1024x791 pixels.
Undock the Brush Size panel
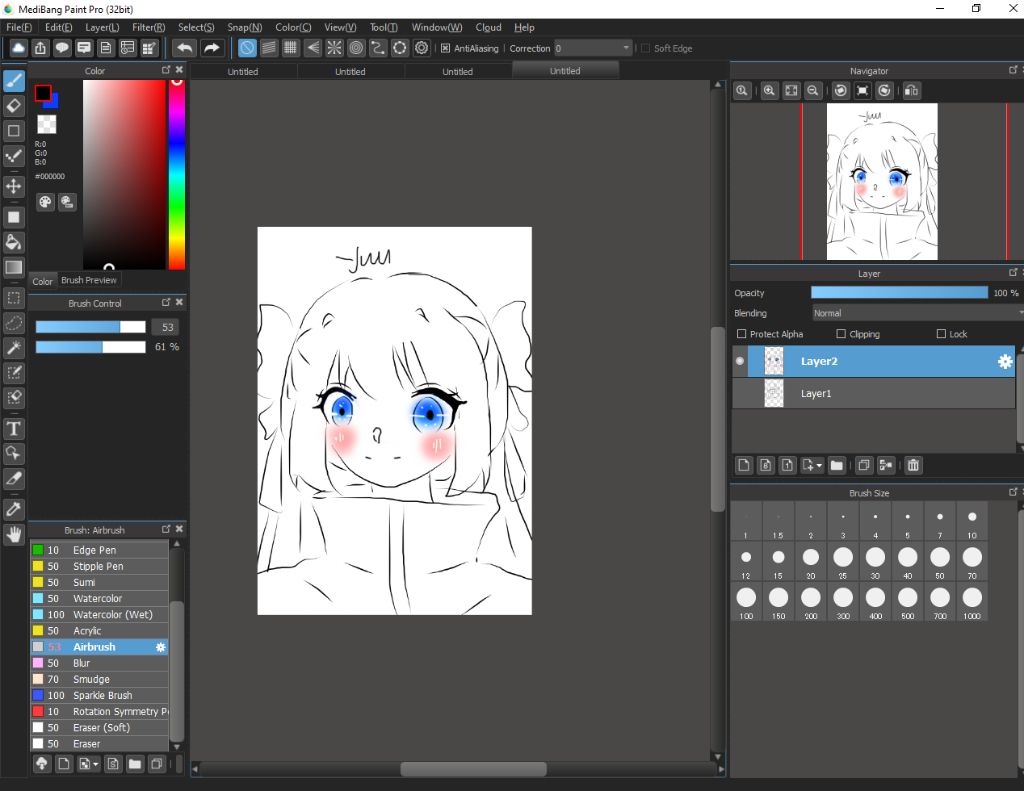pyautogui.click(x=1013, y=492)
